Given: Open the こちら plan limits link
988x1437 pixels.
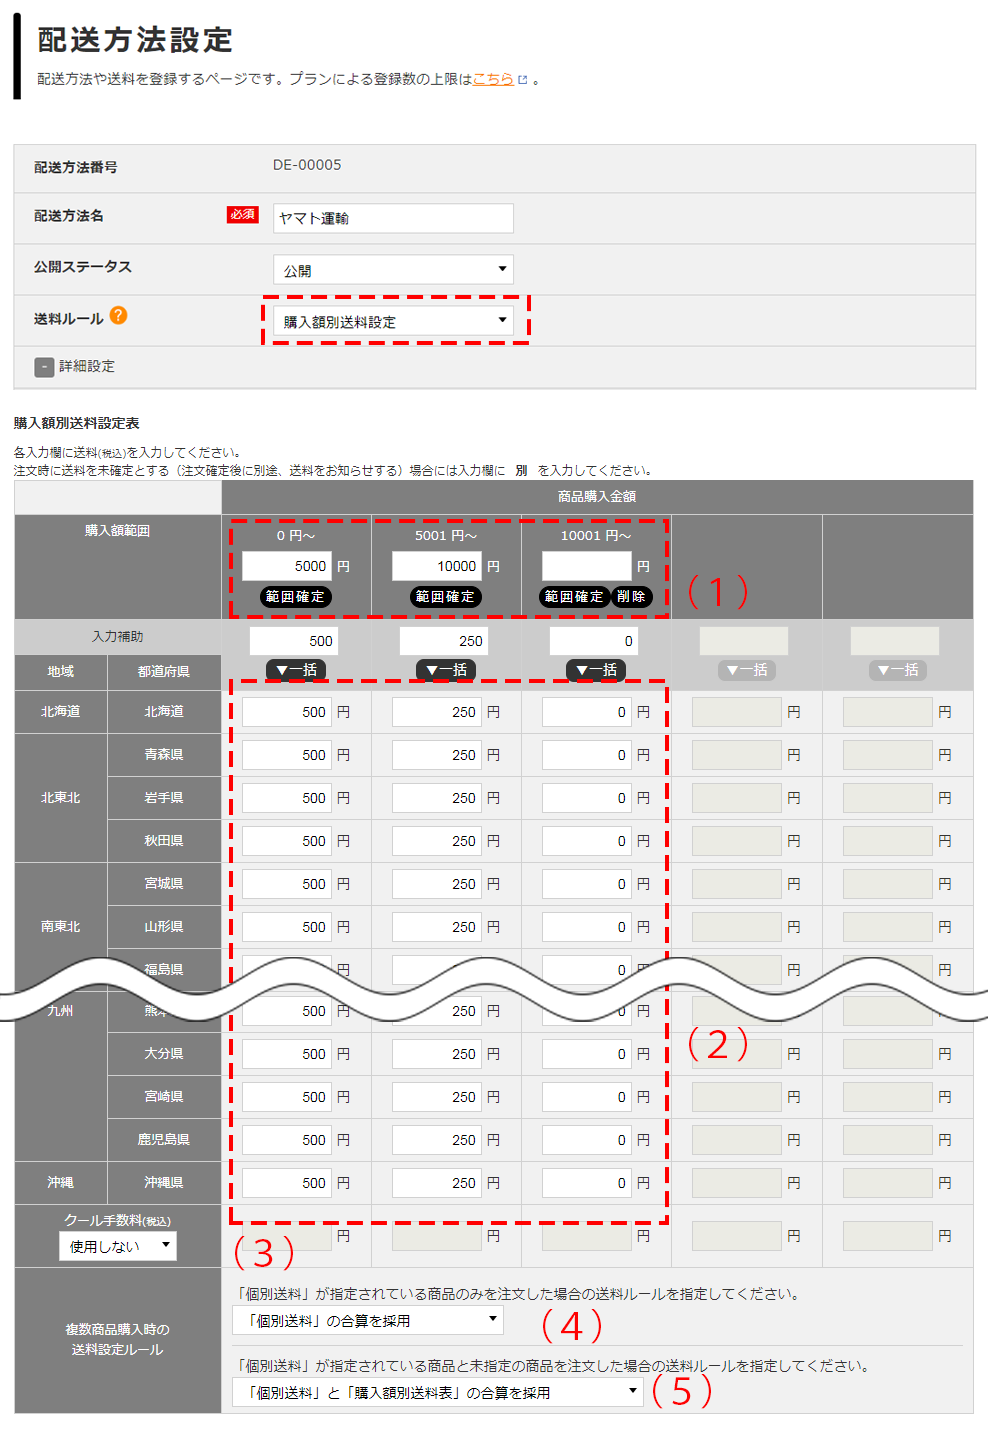Looking at the screenshot, I should click(492, 79).
